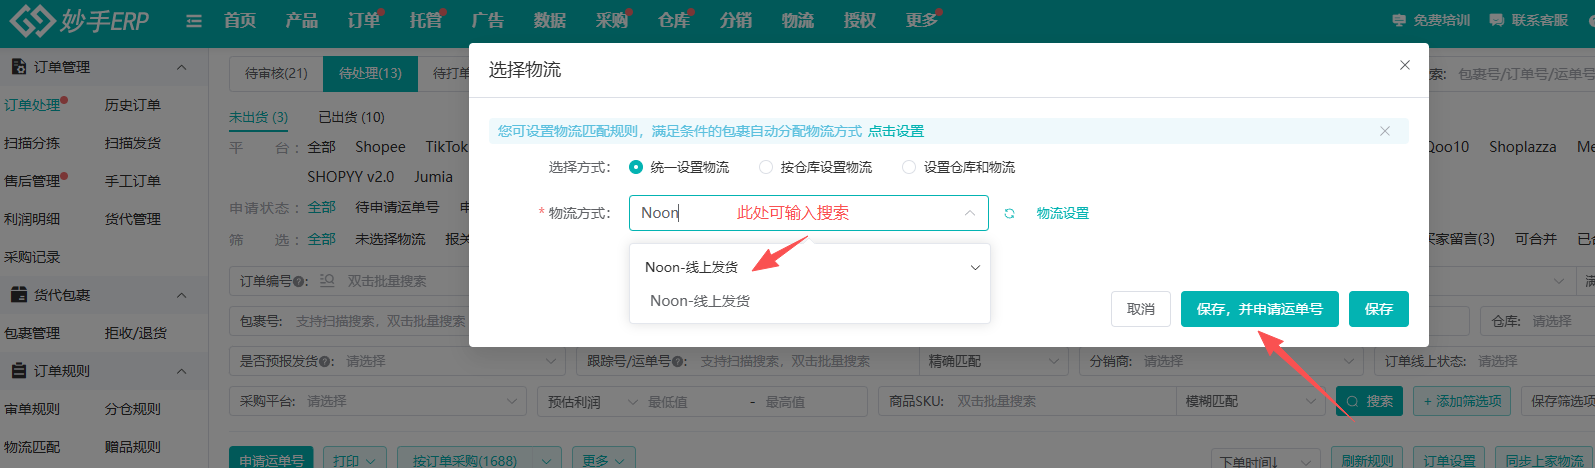Select 统一设置物流 radio option
This screenshot has width=1595, height=468.
point(679,167)
